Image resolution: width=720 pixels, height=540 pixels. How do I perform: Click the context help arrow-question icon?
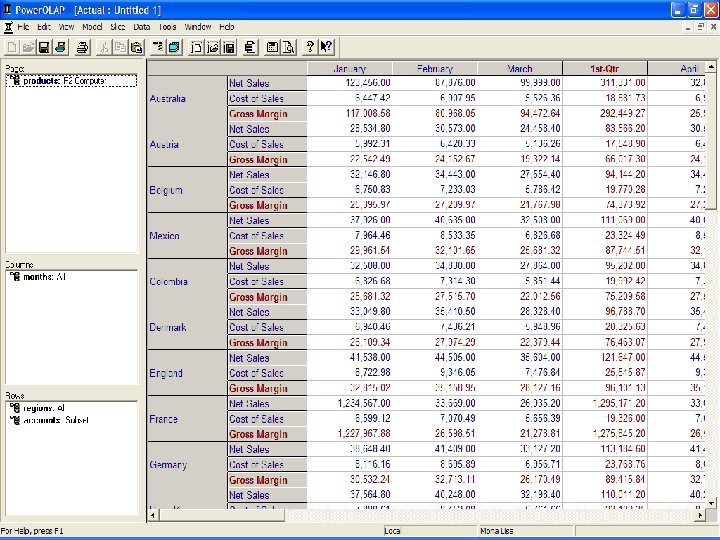pos(326,47)
